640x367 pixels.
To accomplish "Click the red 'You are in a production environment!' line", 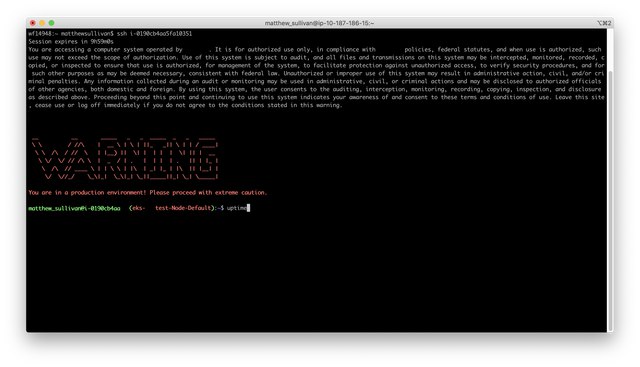I will (147, 193).
